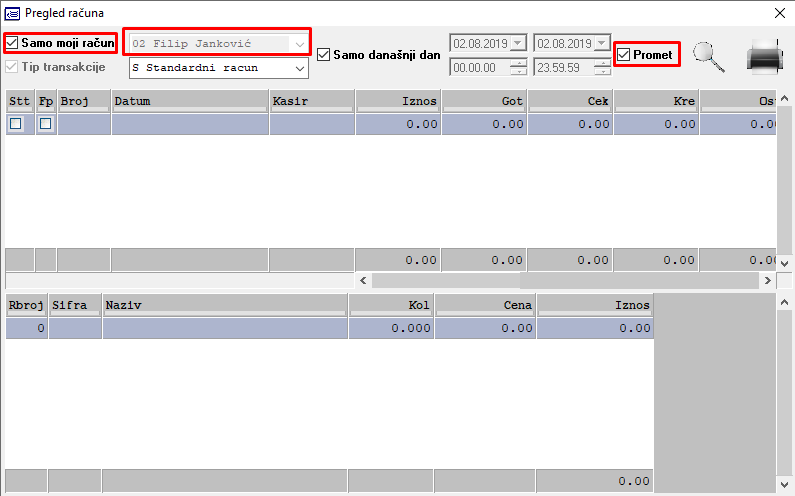Toggle the Promet checkbox
This screenshot has height=496, width=795.
click(624, 55)
